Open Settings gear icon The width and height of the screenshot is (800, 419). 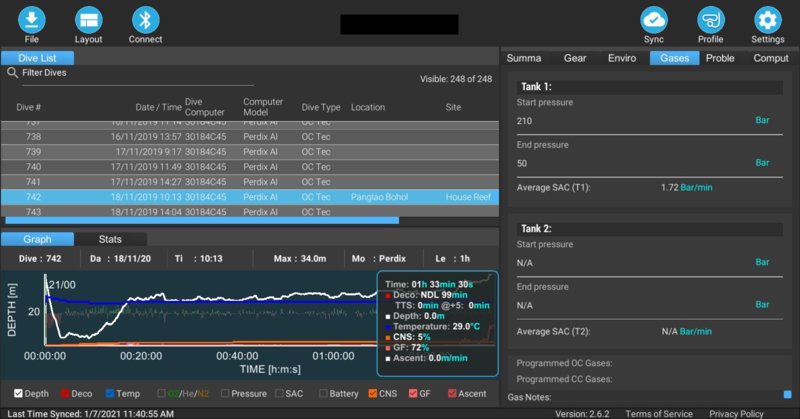click(767, 19)
